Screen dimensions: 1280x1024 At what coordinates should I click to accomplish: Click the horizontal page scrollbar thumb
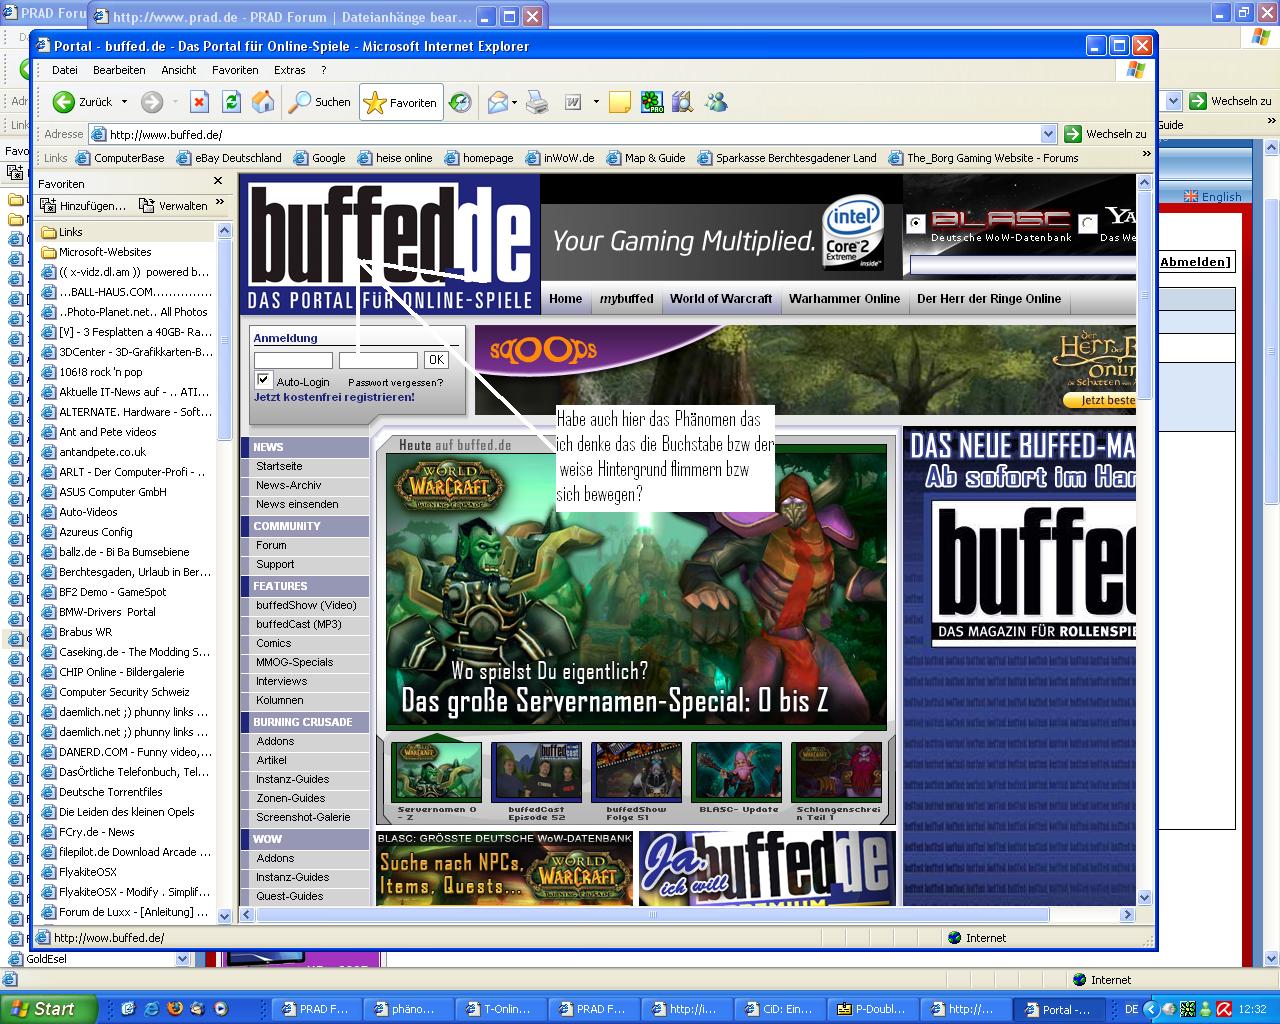click(652, 915)
